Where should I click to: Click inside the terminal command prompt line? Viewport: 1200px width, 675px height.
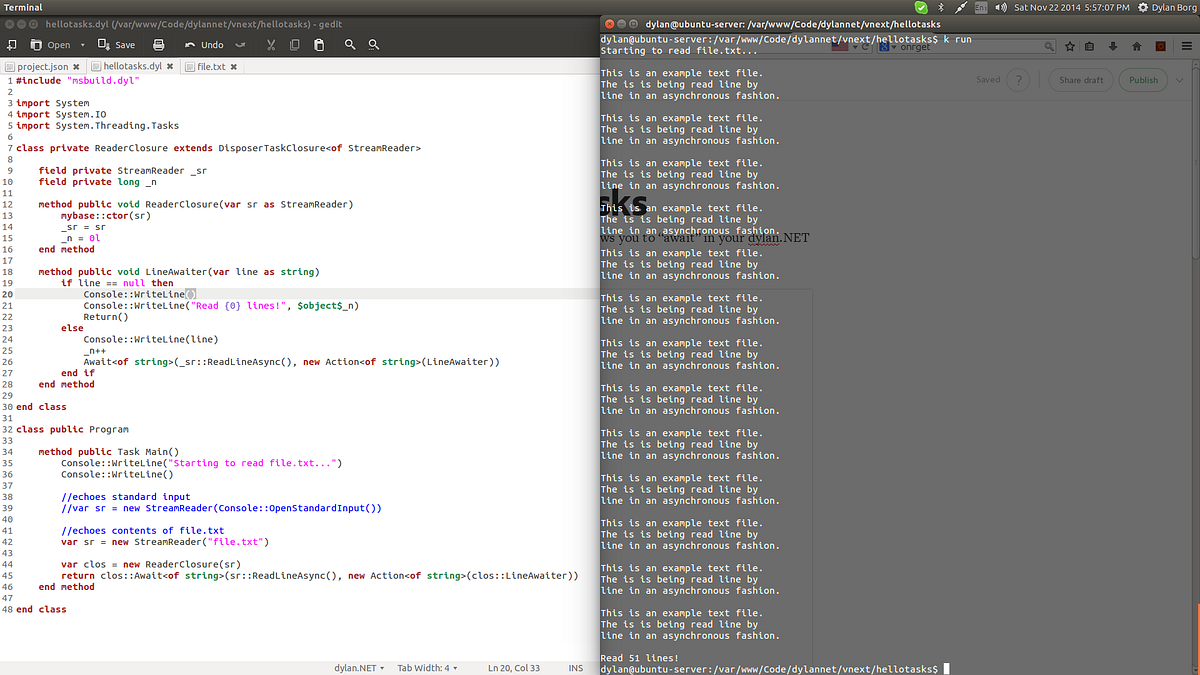point(900,667)
